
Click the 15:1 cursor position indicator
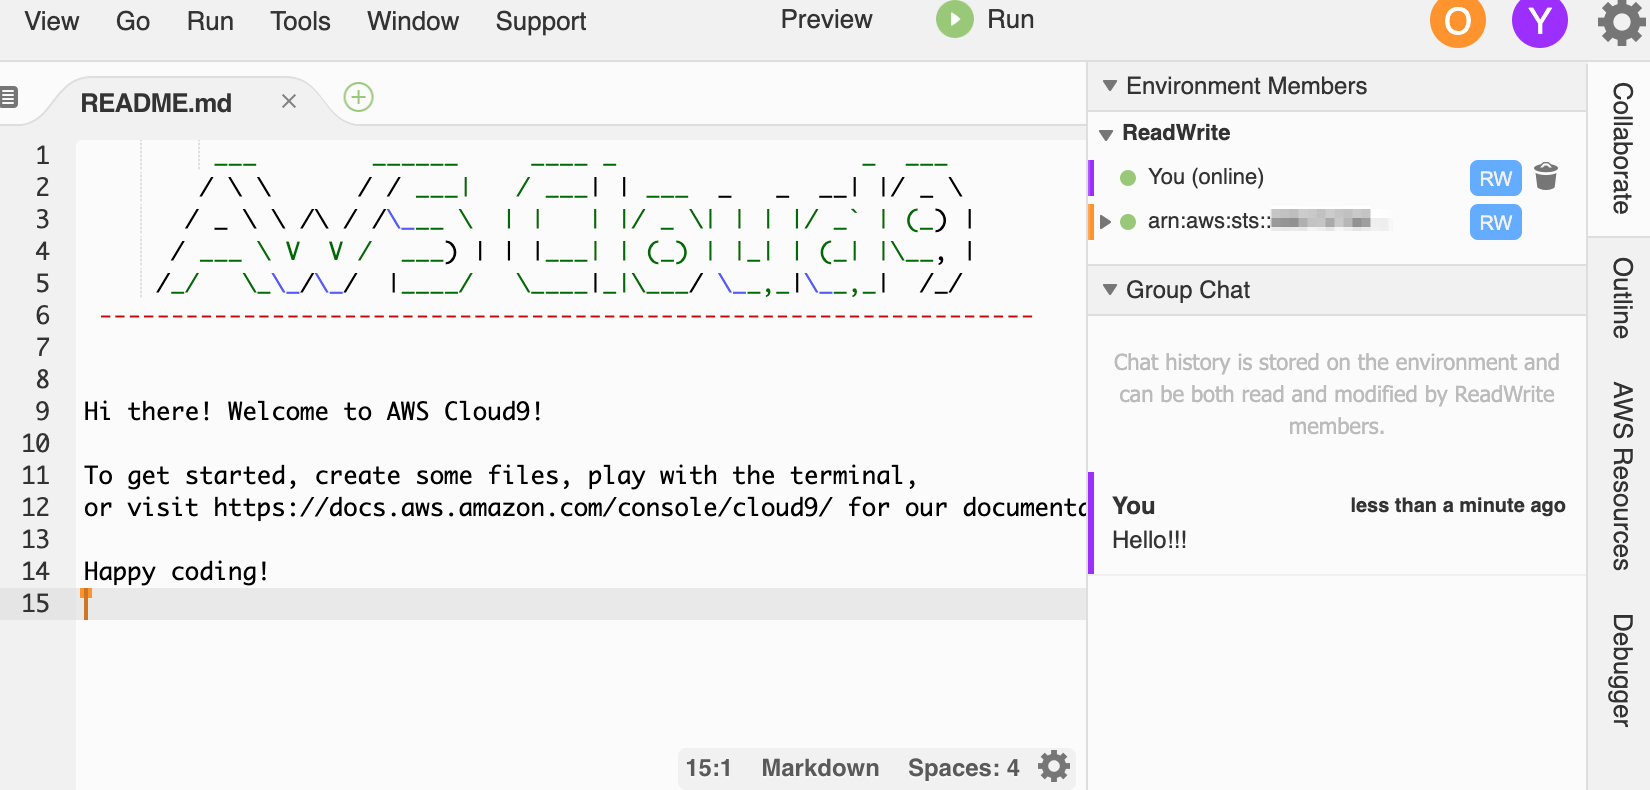coord(708,768)
